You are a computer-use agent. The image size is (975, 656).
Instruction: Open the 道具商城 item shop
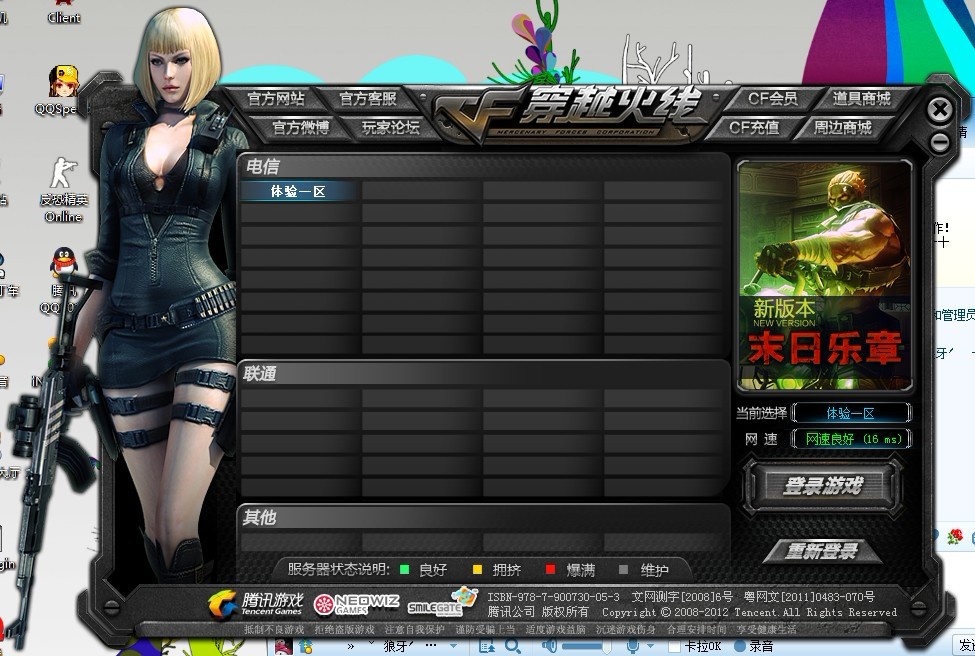(x=862, y=98)
